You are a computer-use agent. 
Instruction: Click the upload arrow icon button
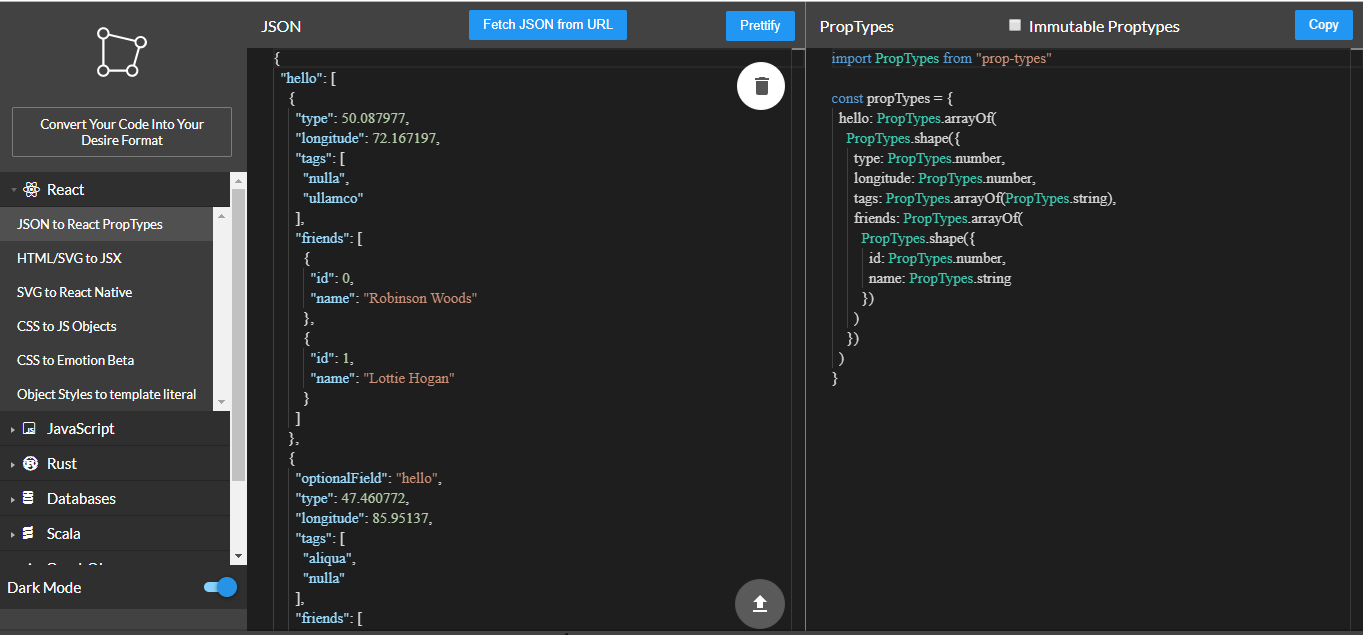(760, 603)
